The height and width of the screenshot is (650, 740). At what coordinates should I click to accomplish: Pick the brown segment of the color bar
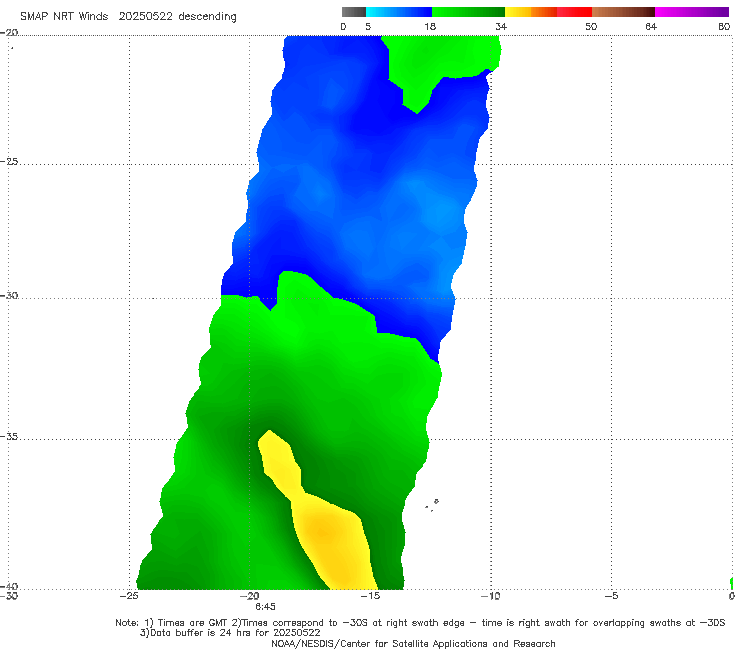623,12
